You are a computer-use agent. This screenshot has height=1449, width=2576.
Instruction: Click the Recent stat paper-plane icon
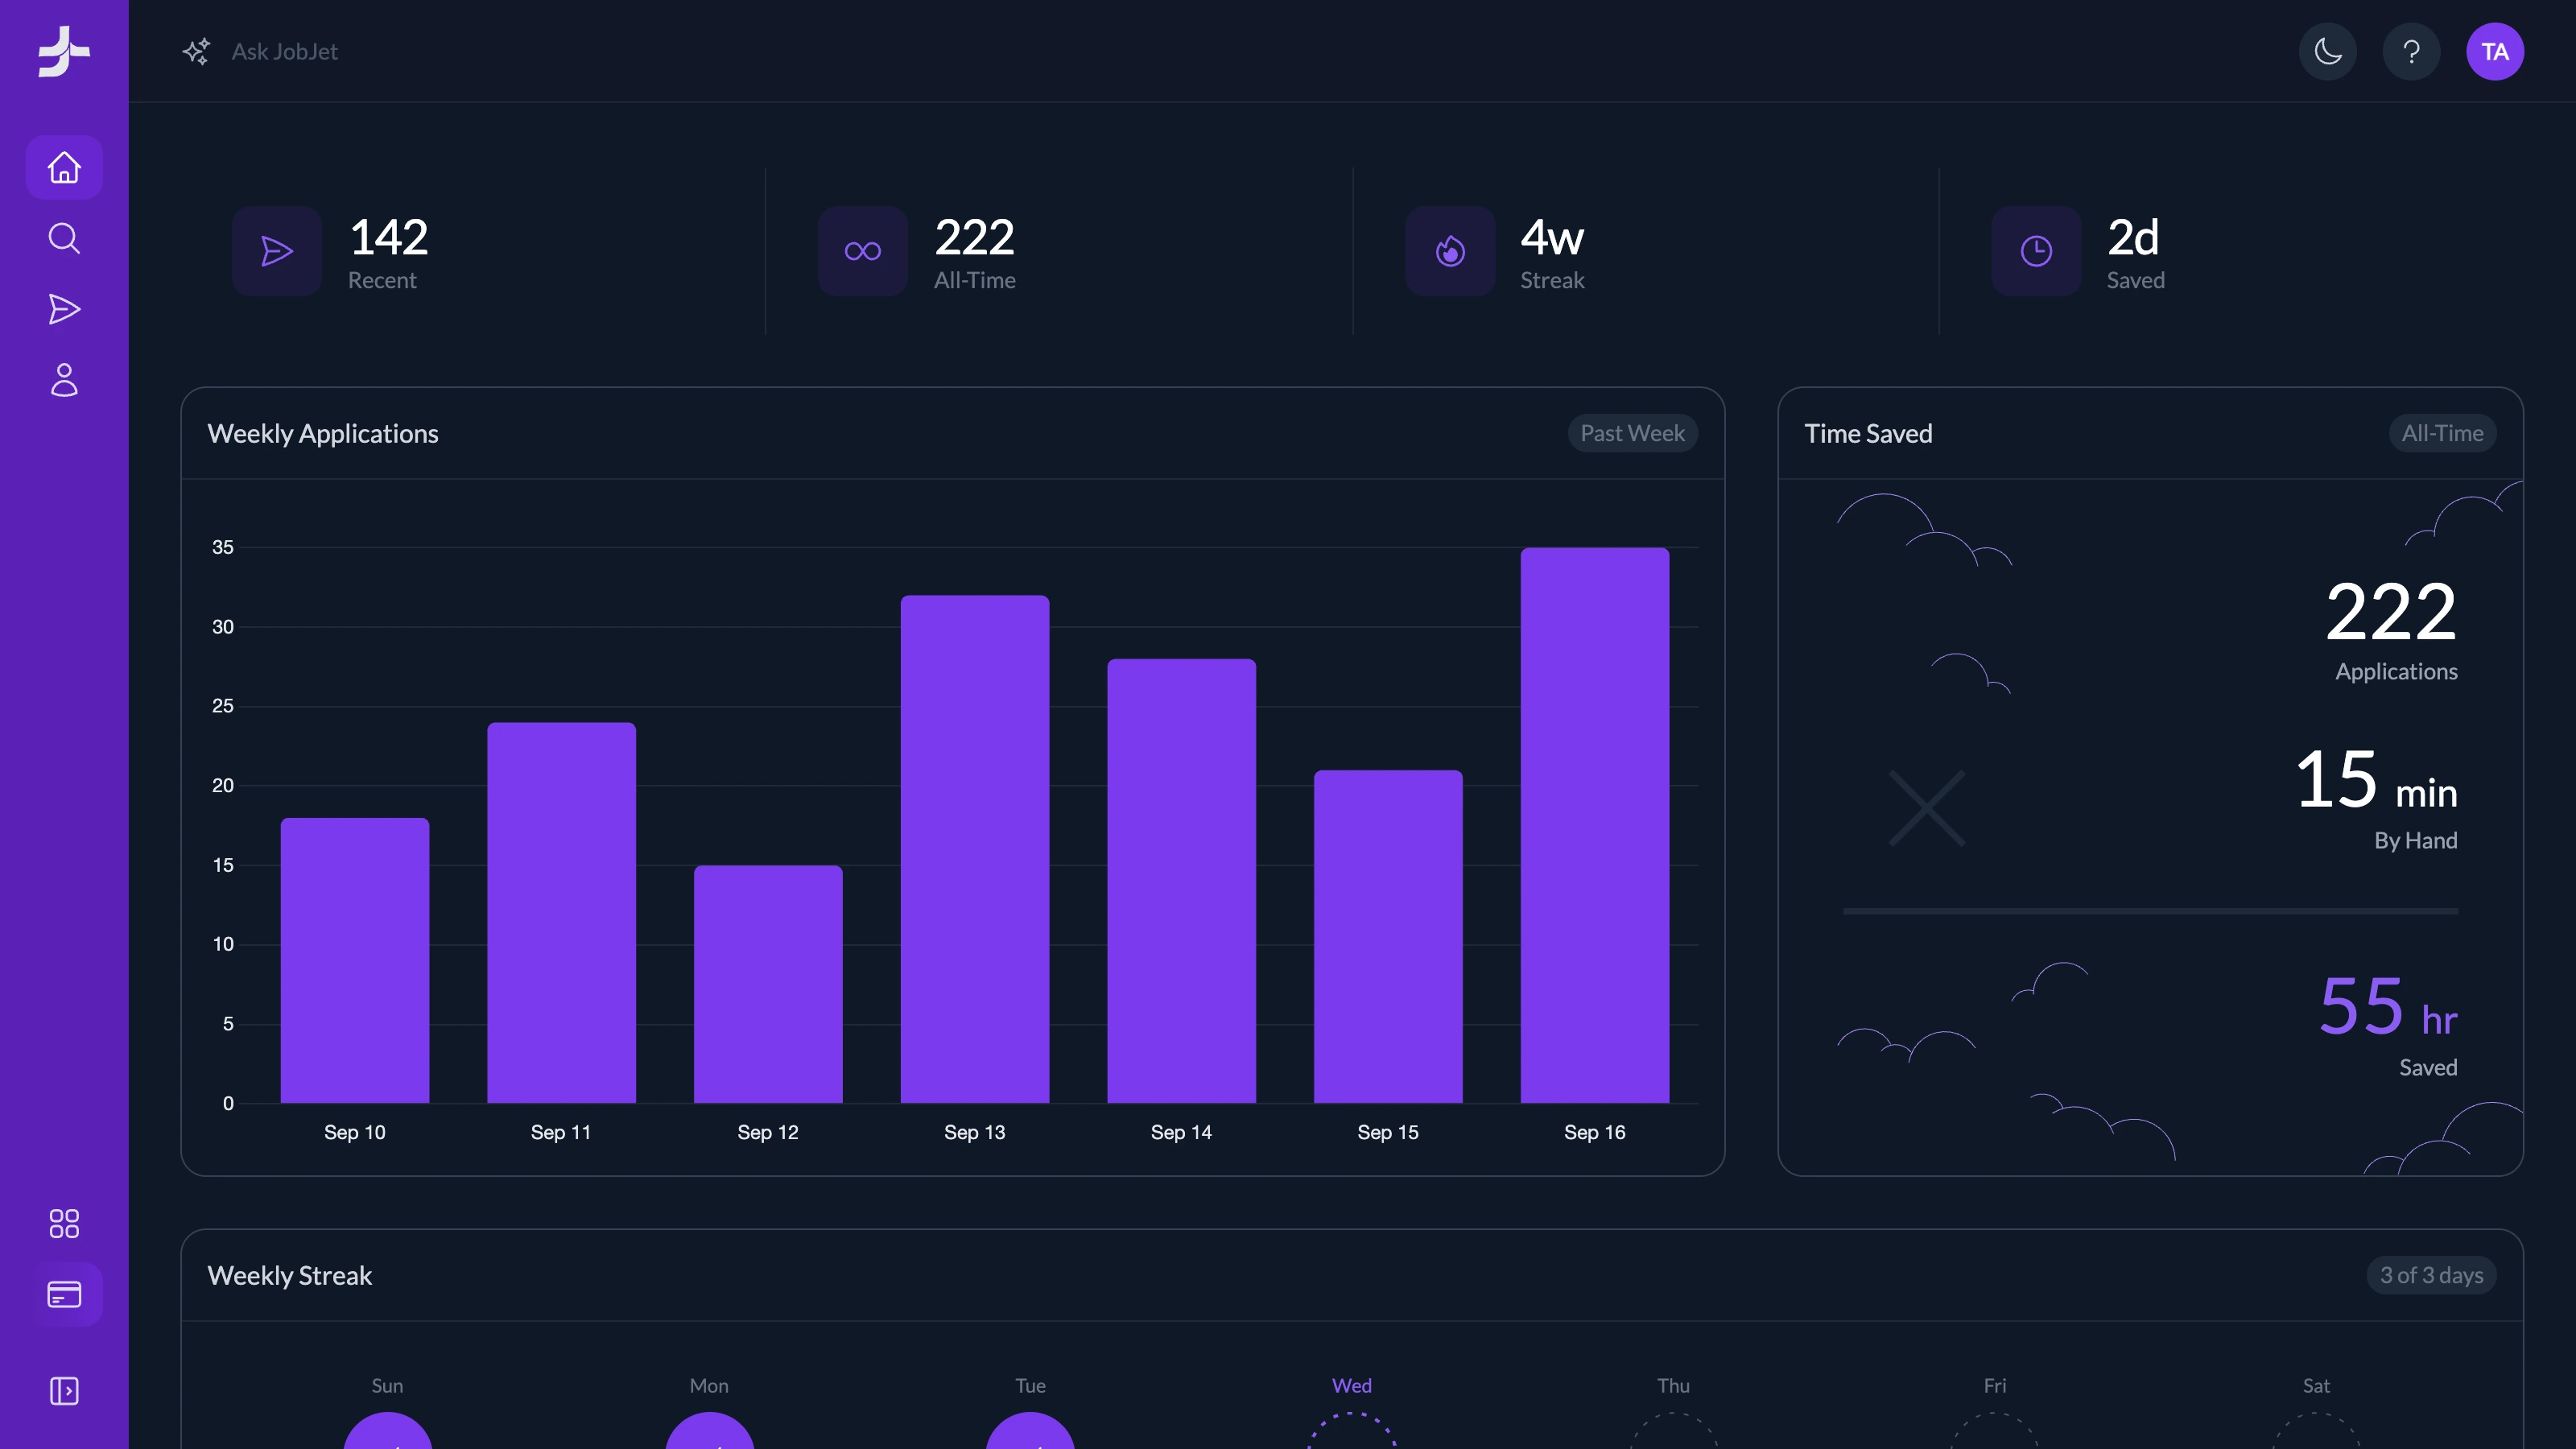[x=277, y=251]
